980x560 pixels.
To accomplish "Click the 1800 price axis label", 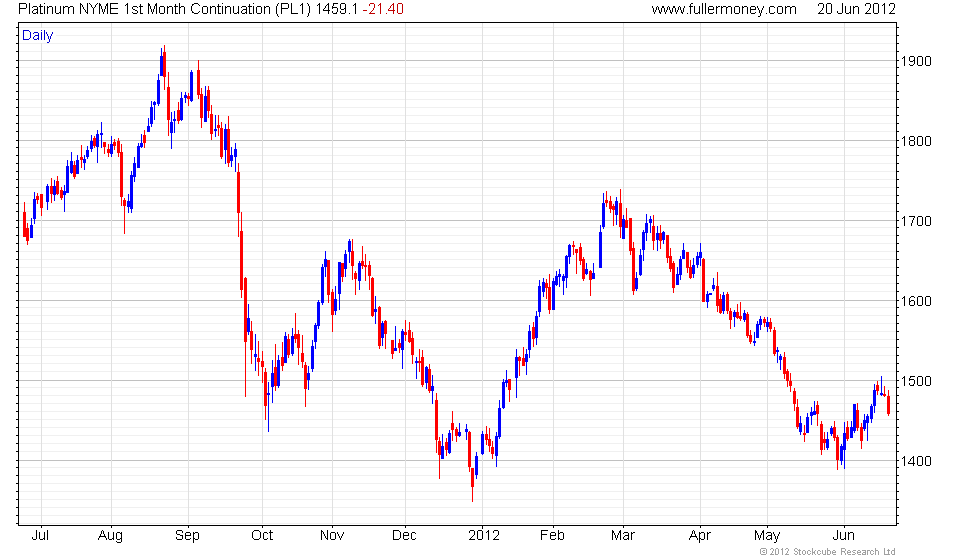I will tap(916, 141).
